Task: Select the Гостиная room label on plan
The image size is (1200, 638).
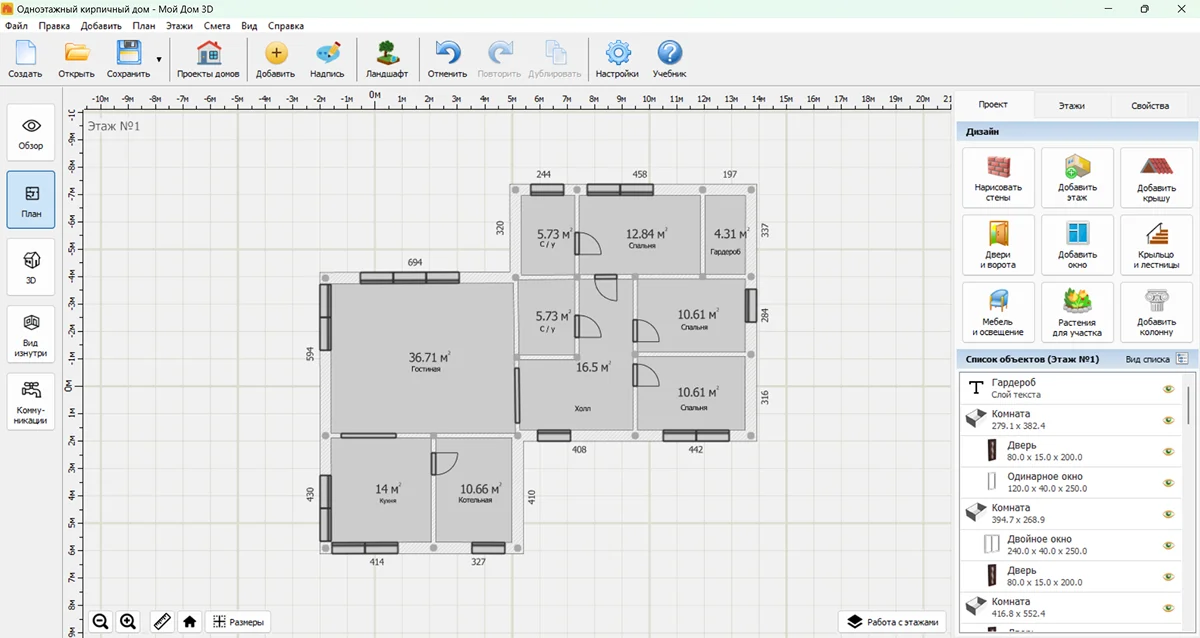Action: [x=425, y=369]
